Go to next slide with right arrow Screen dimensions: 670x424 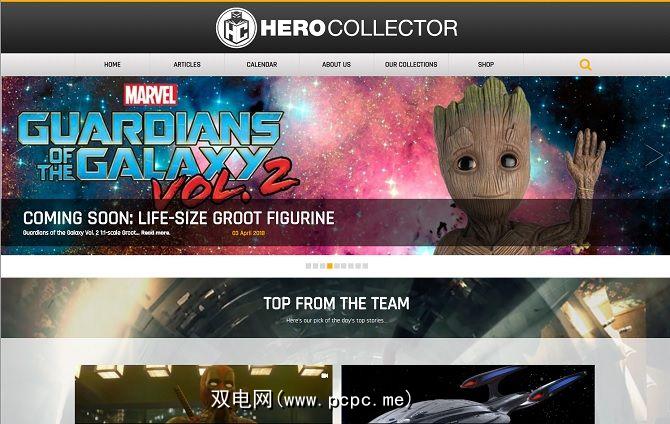(654, 155)
